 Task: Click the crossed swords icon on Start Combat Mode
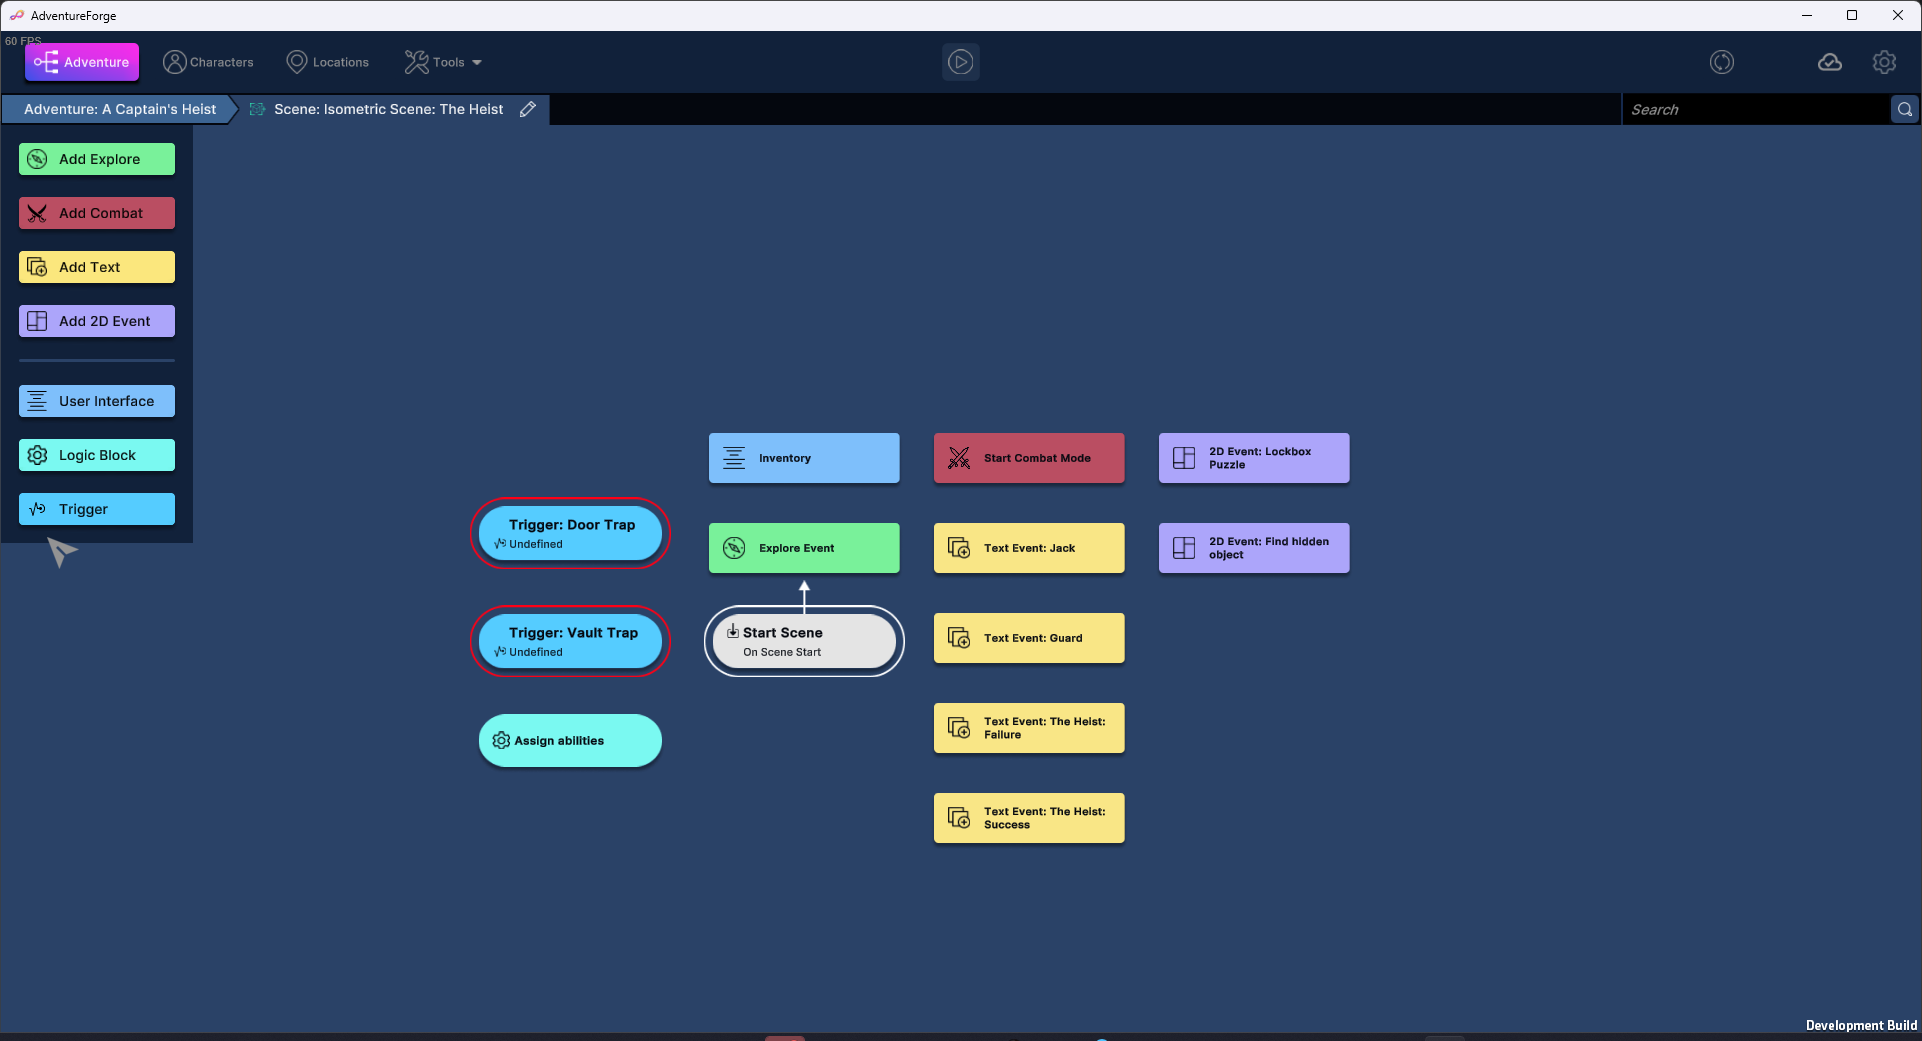(x=959, y=458)
